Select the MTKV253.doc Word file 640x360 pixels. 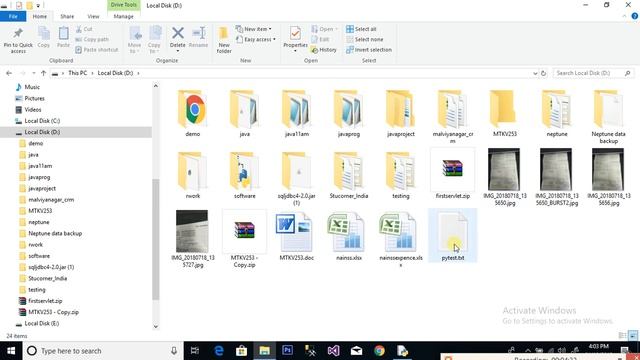[x=296, y=237]
